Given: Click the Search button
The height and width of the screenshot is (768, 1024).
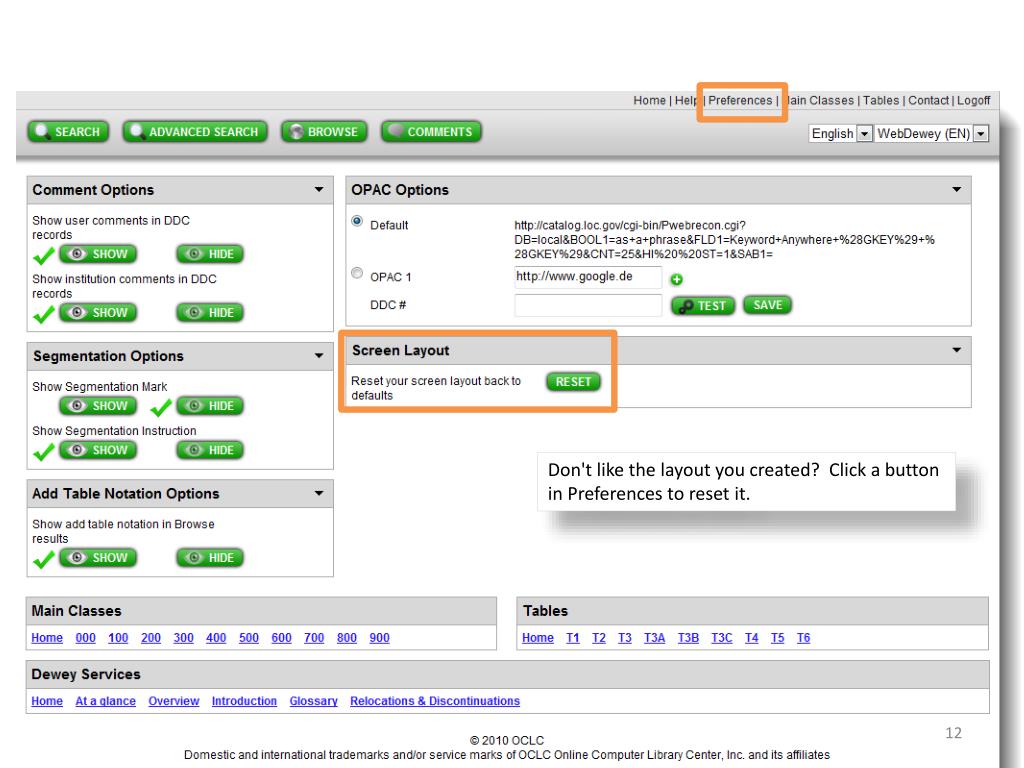Looking at the screenshot, I should tap(68, 132).
